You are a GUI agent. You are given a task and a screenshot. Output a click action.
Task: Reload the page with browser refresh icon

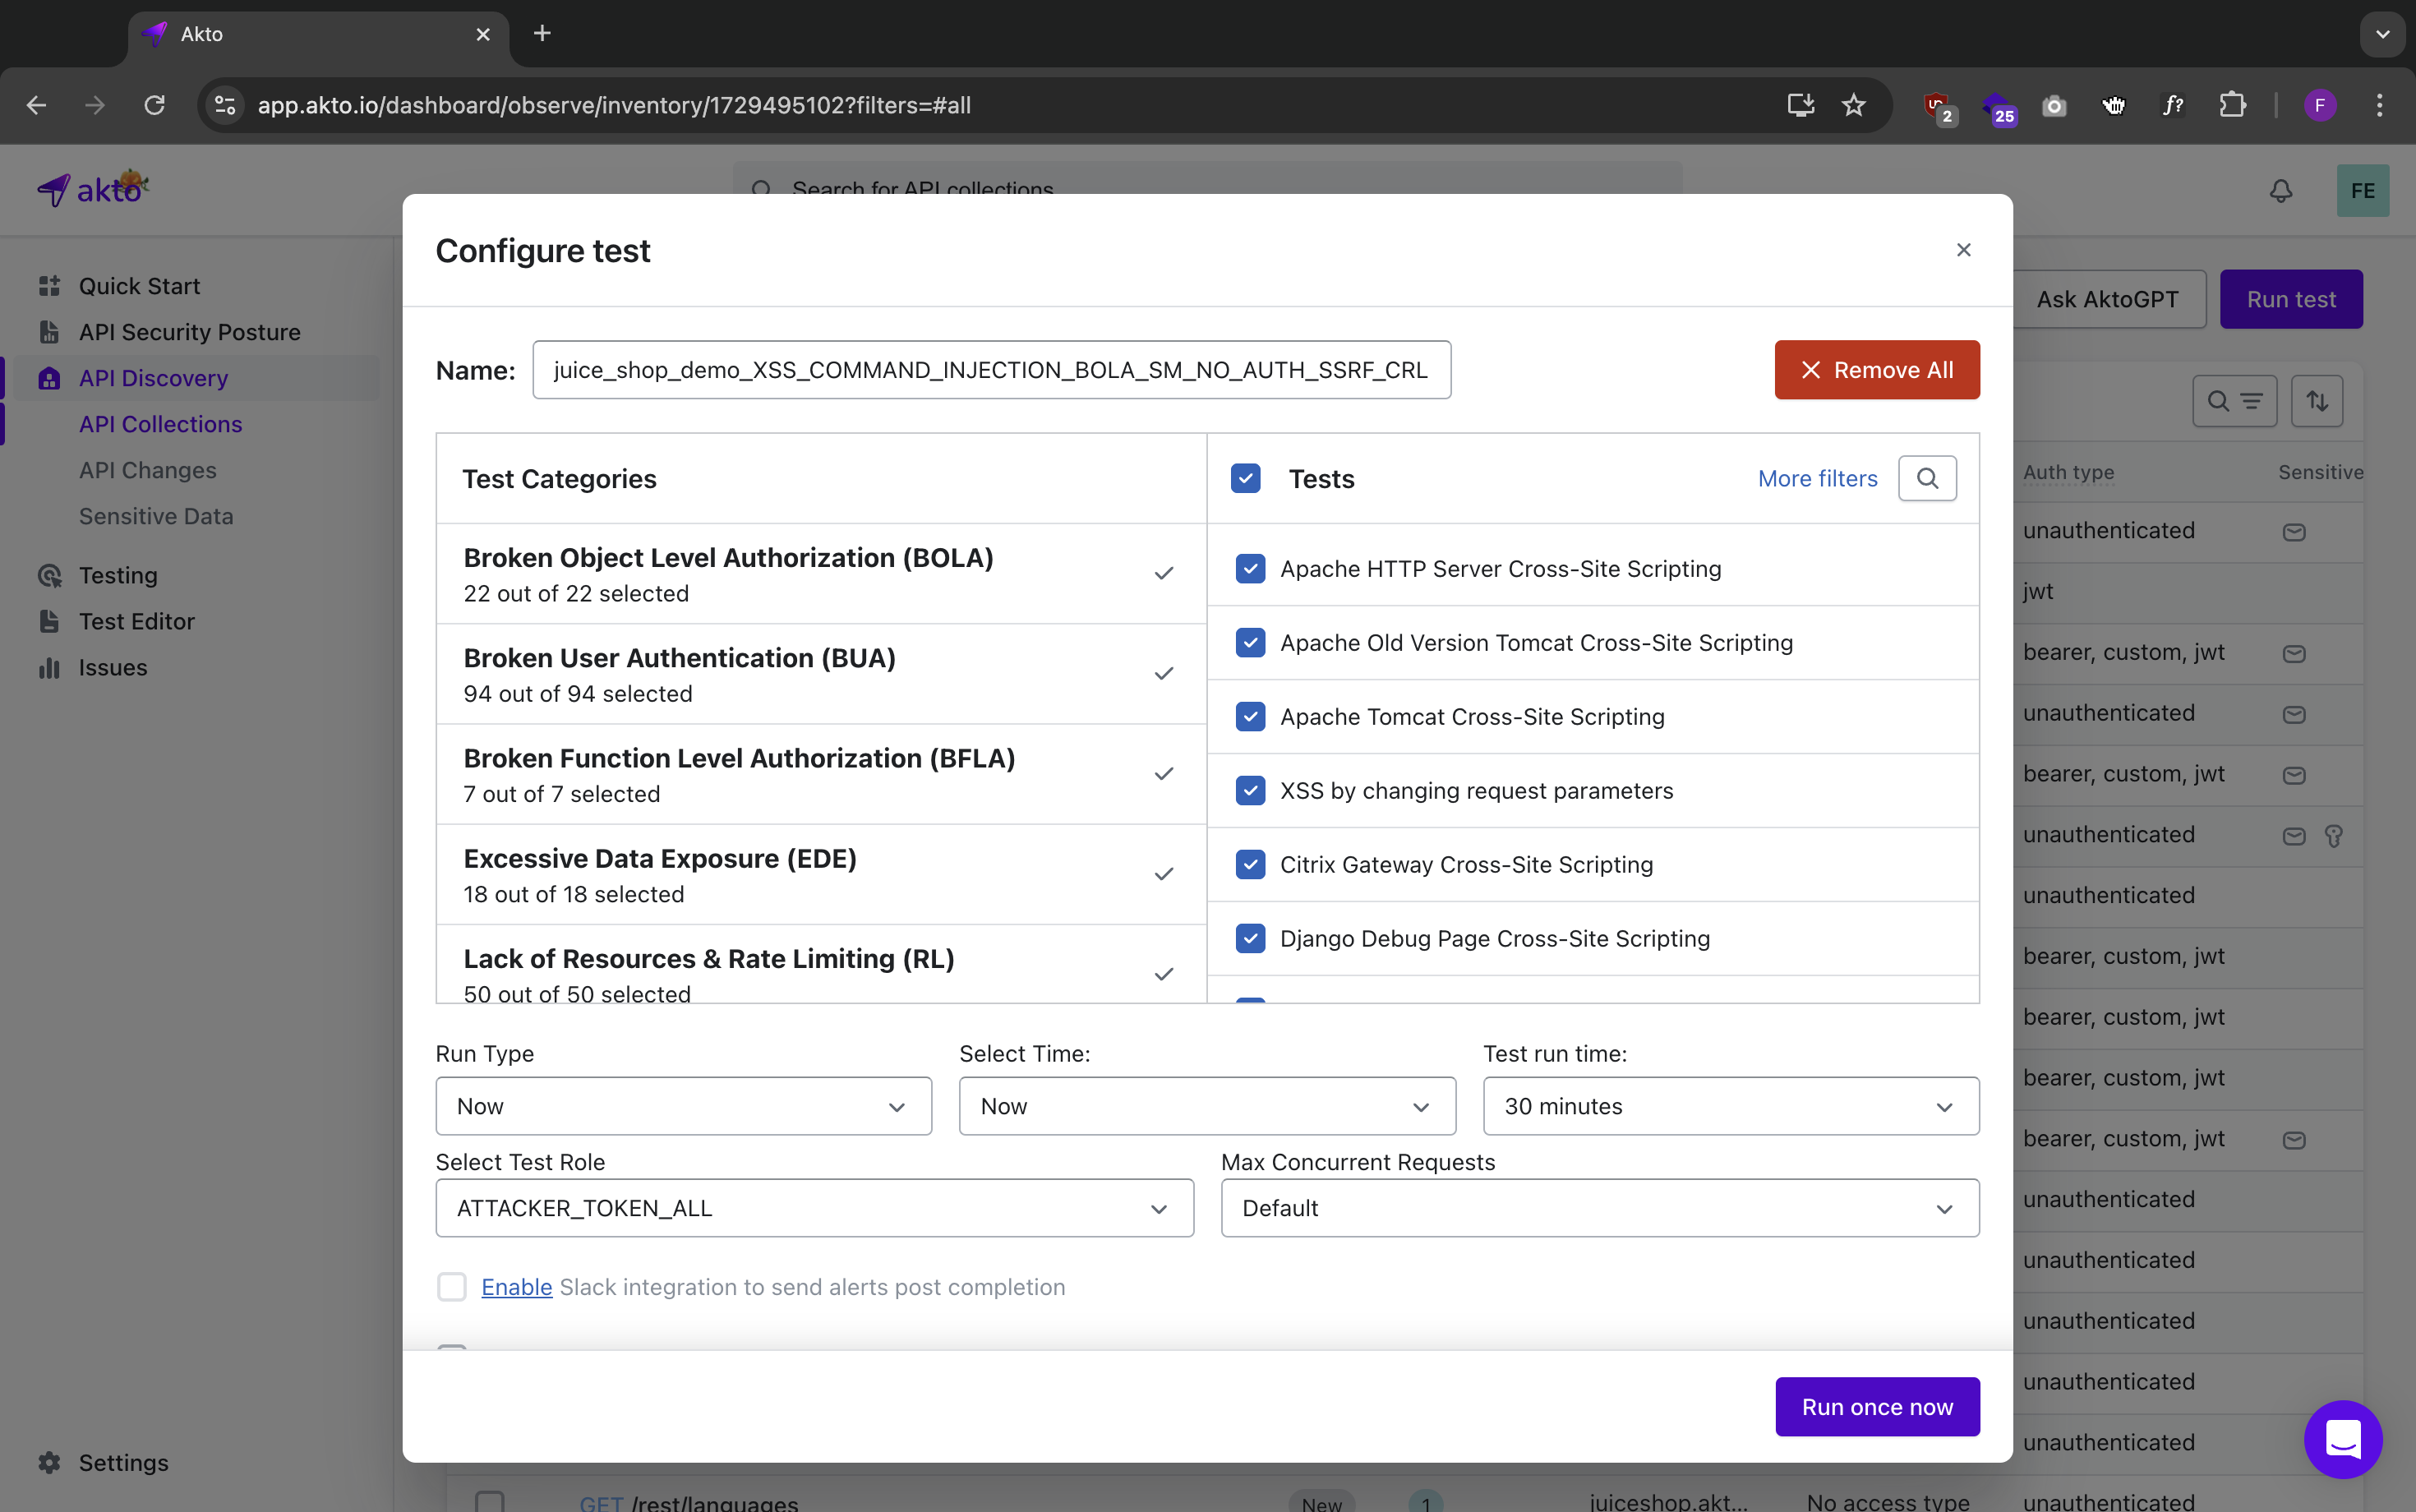click(x=154, y=105)
